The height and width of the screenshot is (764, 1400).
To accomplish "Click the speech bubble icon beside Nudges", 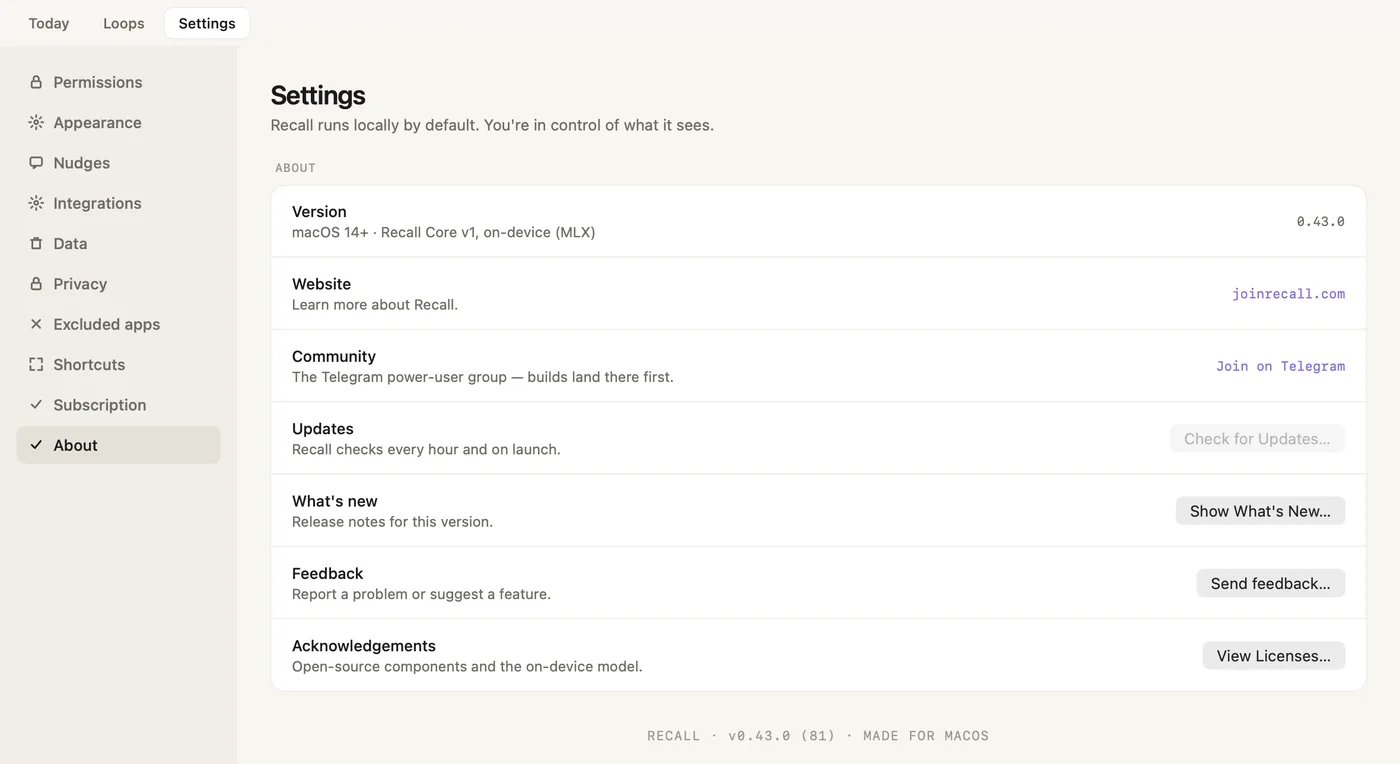I will (36, 162).
